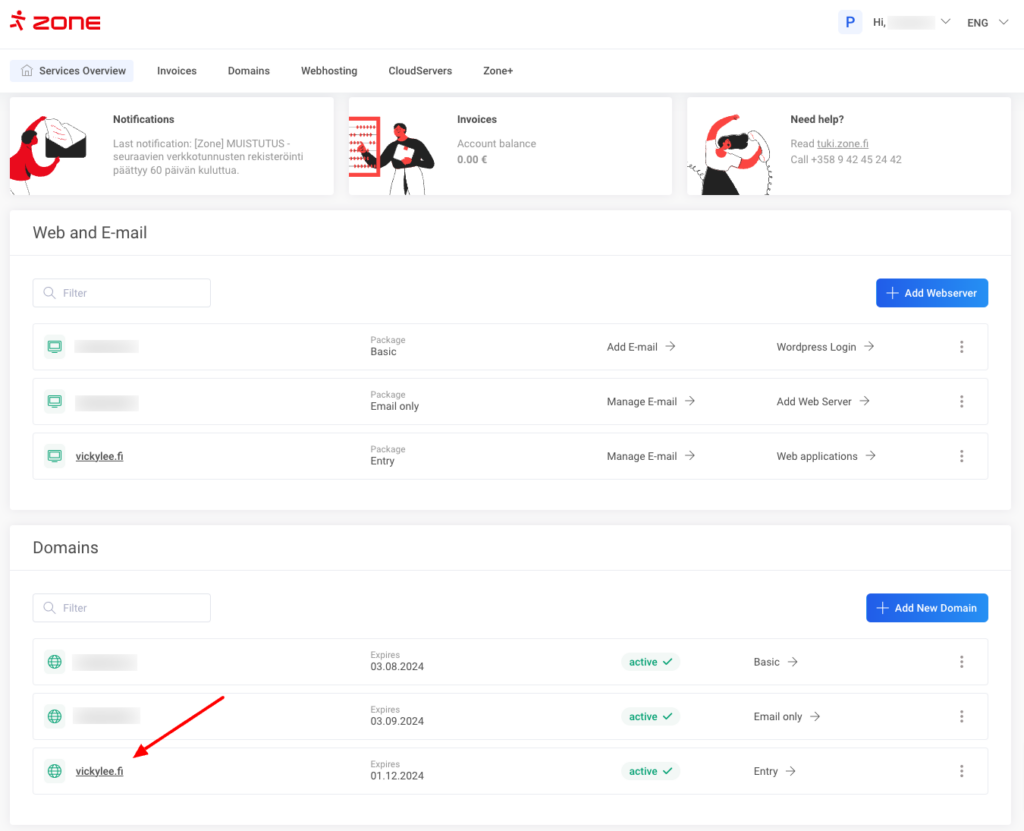Click globe icon beside vickylee.fi domain

click(55, 771)
